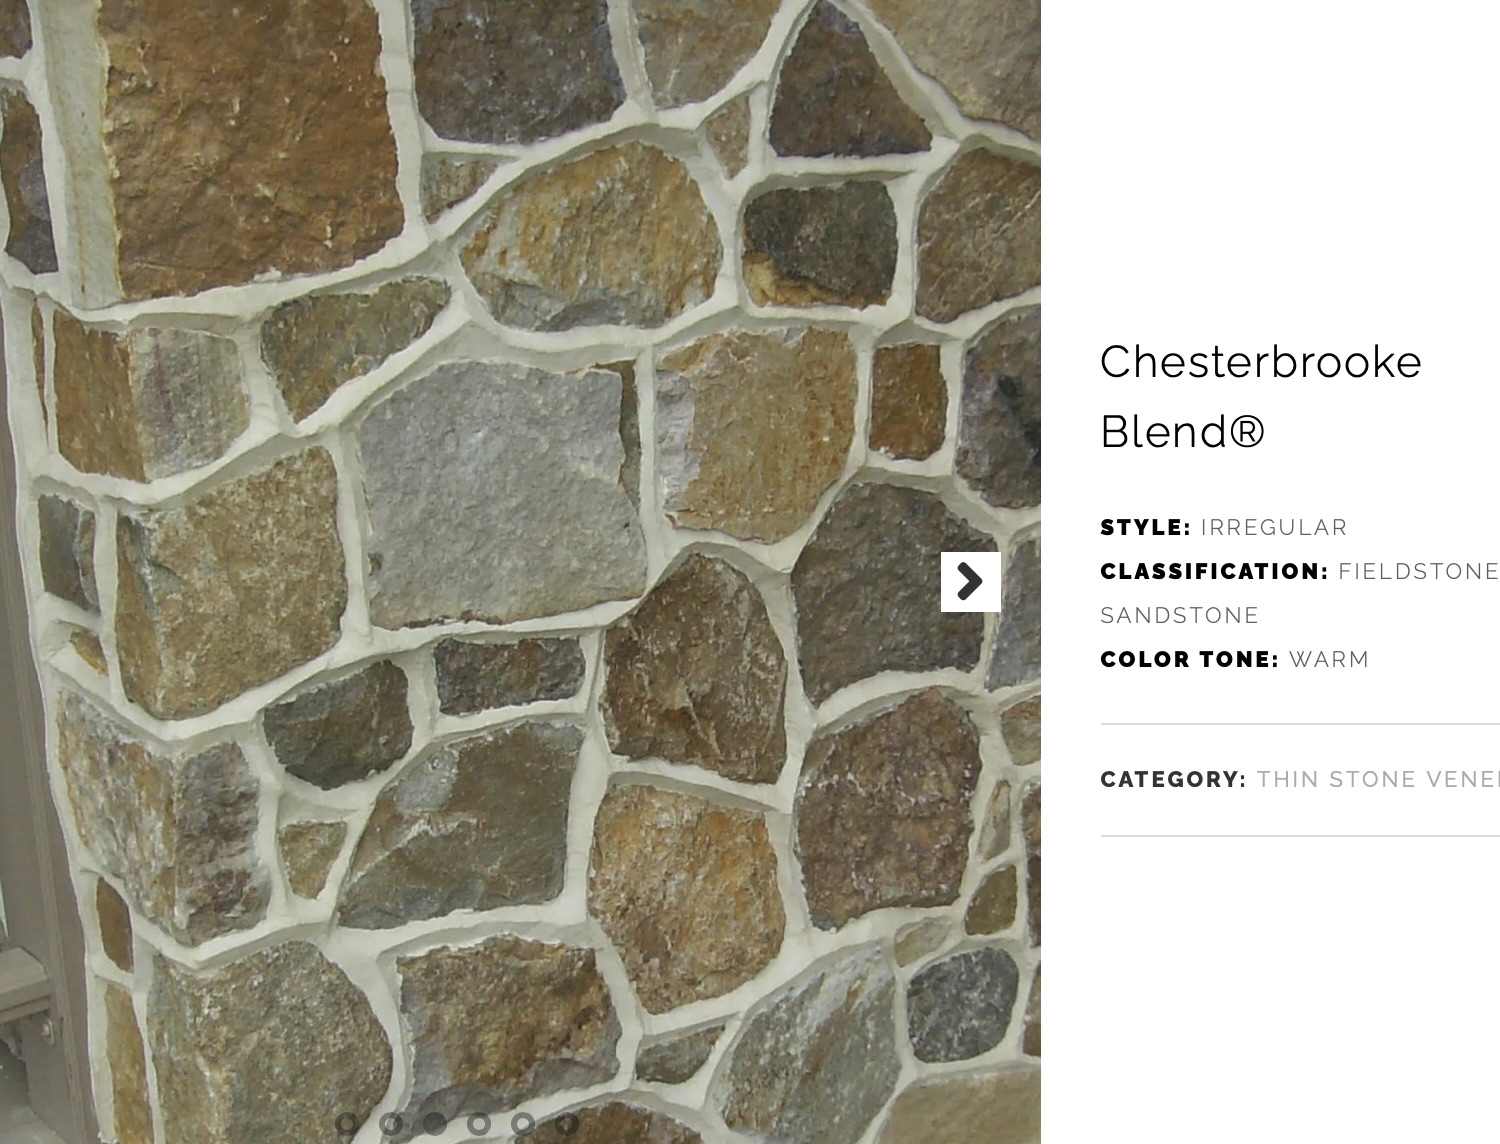The height and width of the screenshot is (1144, 1500).
Task: Click the Warm color tone link
Action: (x=1329, y=659)
